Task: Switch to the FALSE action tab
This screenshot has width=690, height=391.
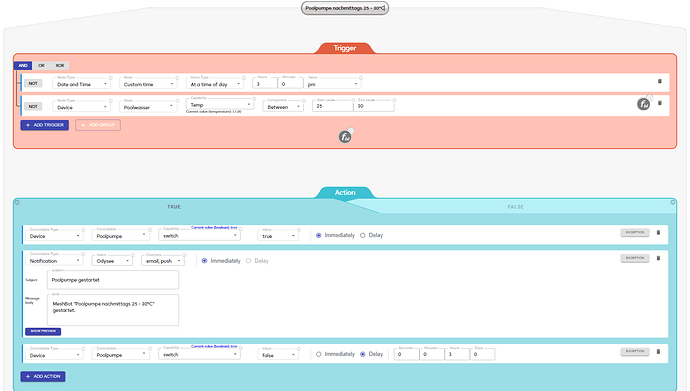Action: 515,207
